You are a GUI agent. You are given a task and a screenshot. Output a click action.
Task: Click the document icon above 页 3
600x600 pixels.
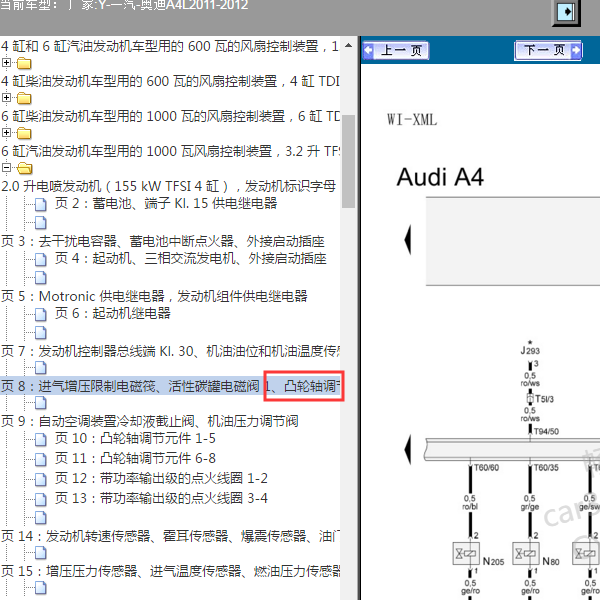41,222
